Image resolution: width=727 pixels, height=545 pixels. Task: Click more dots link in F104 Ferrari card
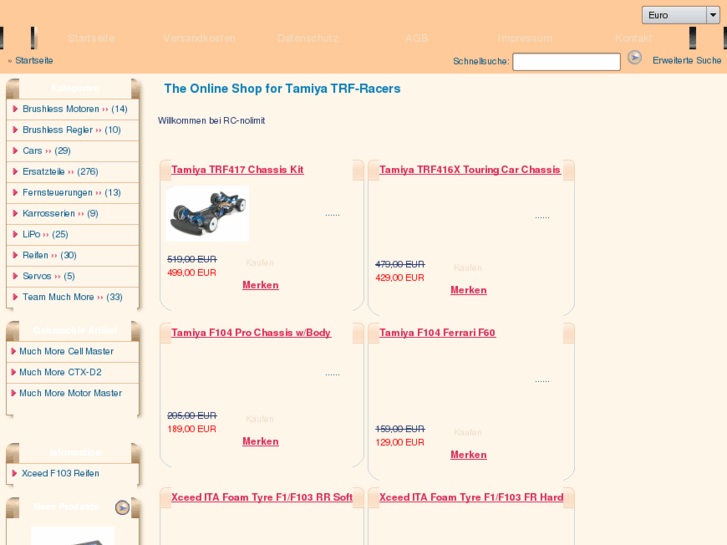[x=542, y=381]
